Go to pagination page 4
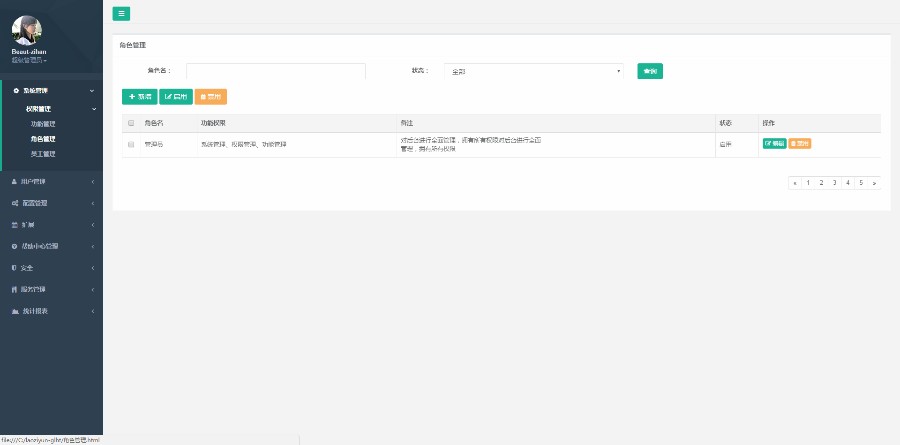This screenshot has width=900, height=445. 848,183
